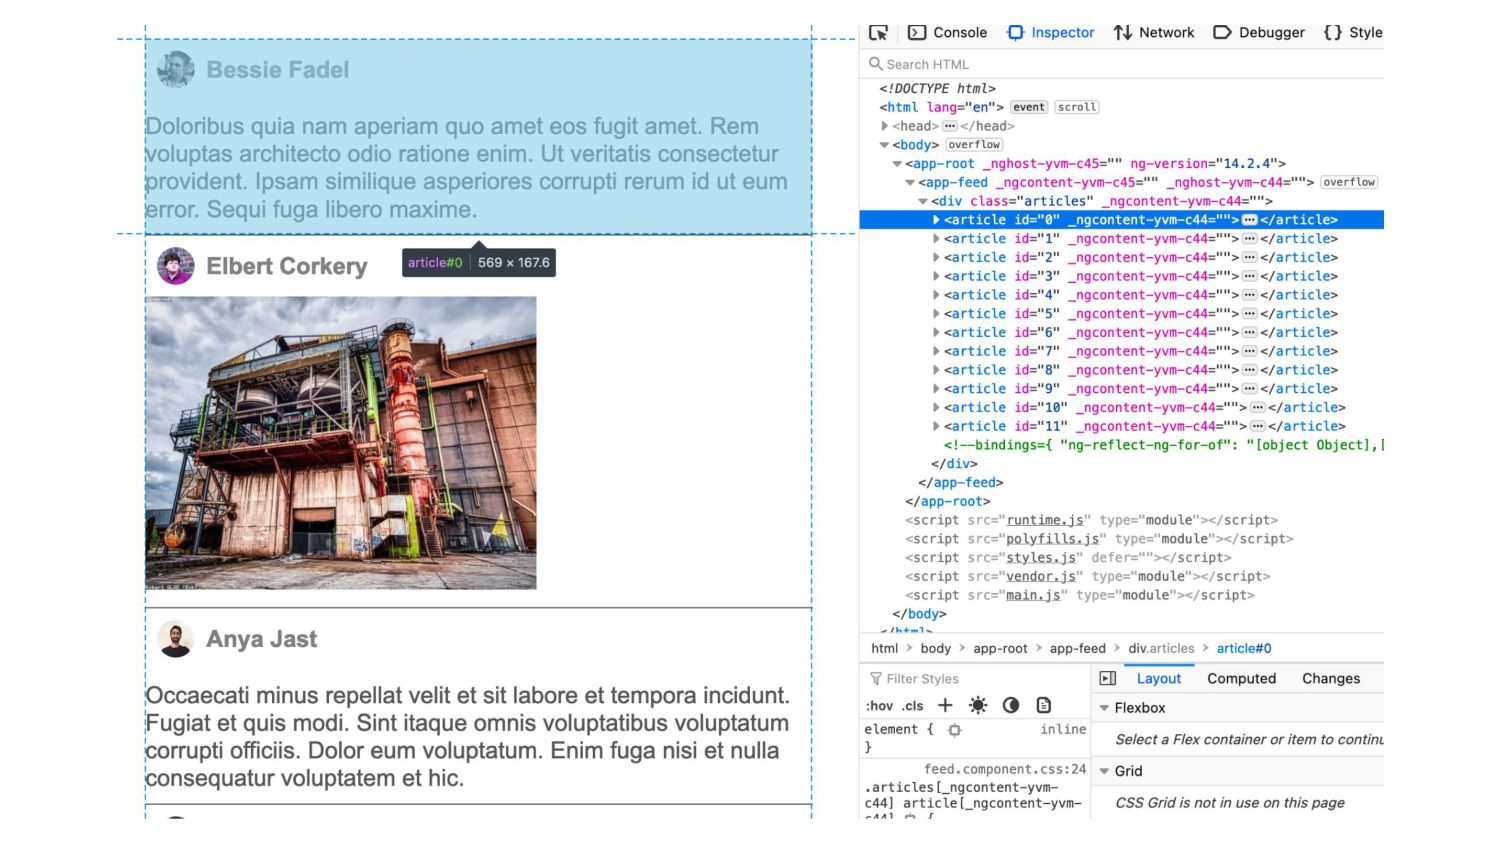The image size is (1500, 844).
Task: Select the article id 8 row
Action: (1122, 370)
